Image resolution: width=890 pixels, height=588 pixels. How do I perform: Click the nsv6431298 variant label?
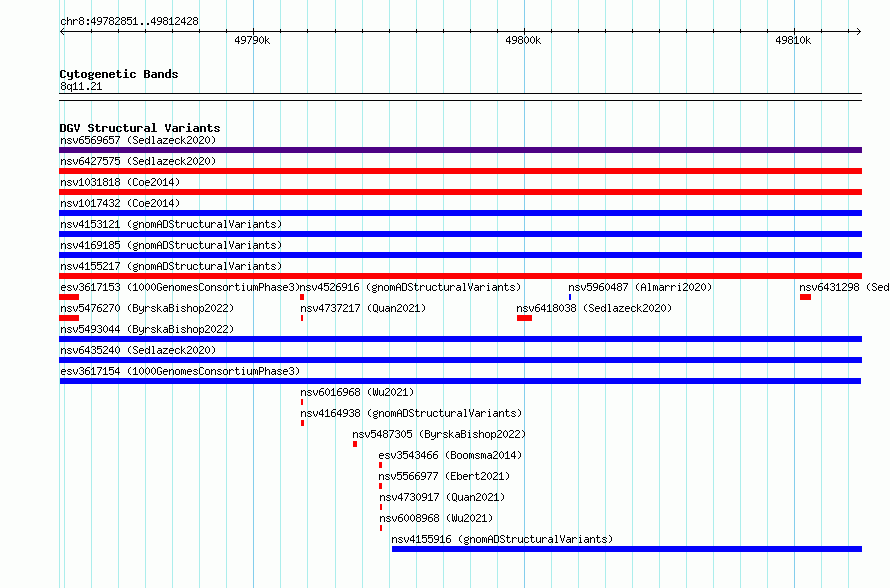[x=844, y=287]
